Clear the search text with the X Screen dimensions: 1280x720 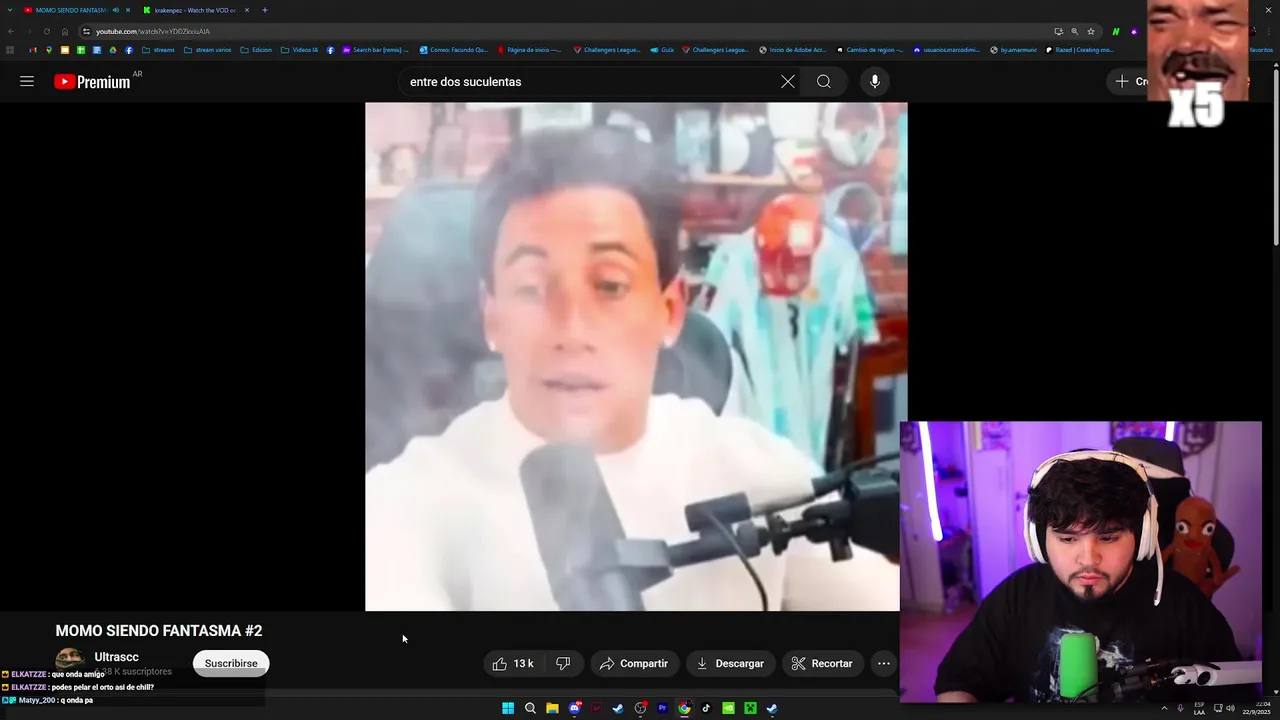pos(788,81)
